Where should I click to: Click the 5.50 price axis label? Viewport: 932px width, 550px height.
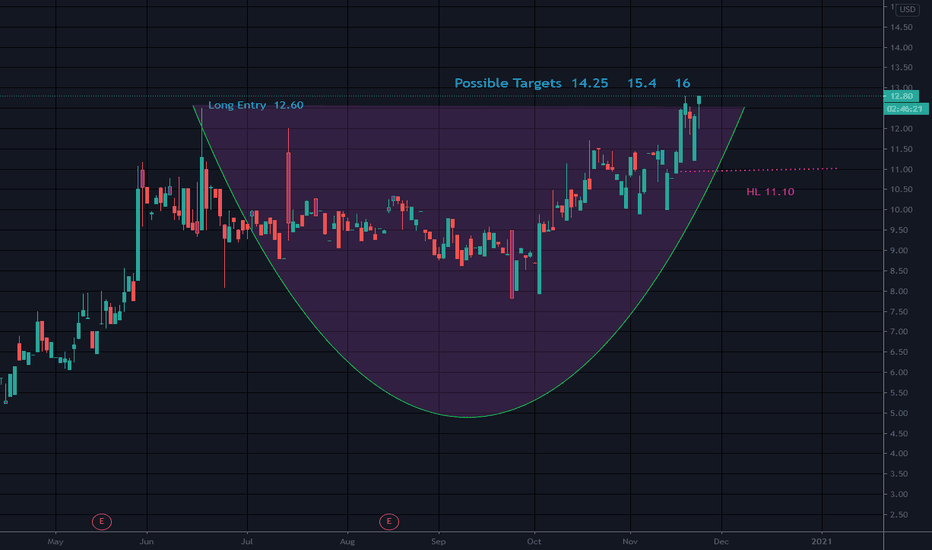[x=901, y=393]
